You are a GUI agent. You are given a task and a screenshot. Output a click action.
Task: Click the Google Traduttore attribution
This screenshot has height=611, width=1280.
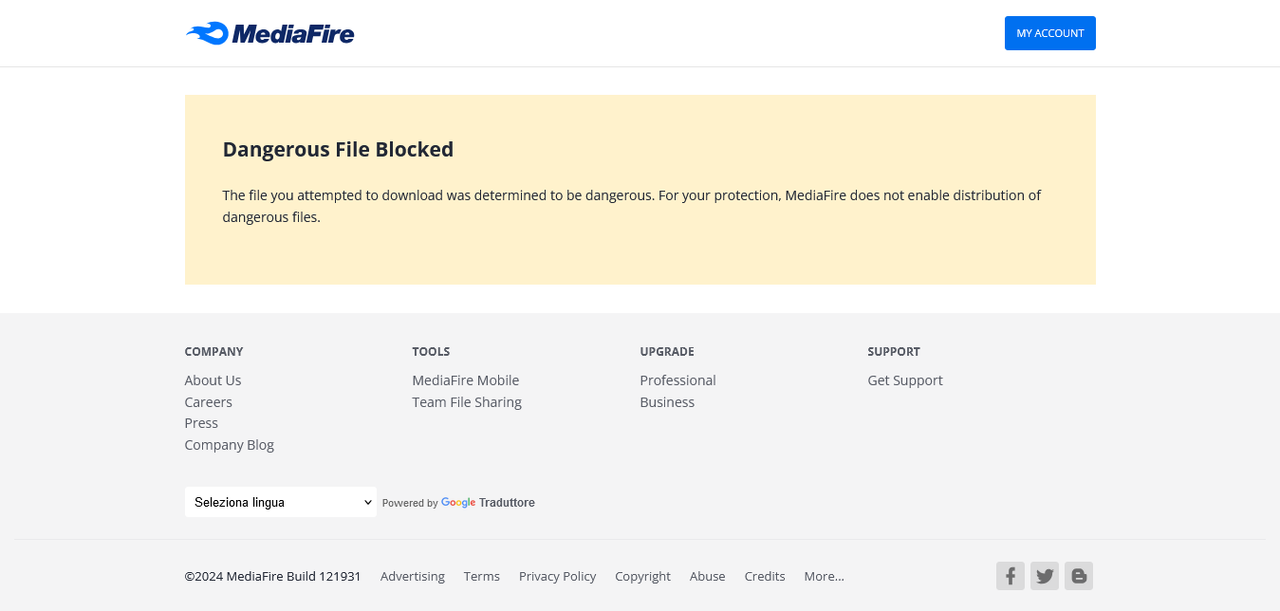[x=488, y=503]
